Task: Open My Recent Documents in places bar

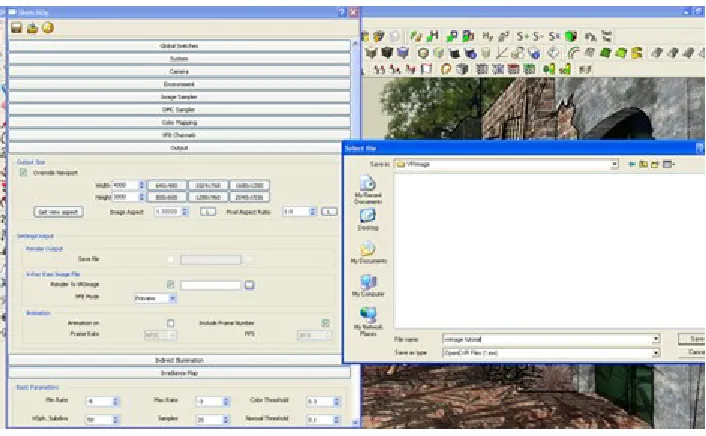Action: point(368,190)
